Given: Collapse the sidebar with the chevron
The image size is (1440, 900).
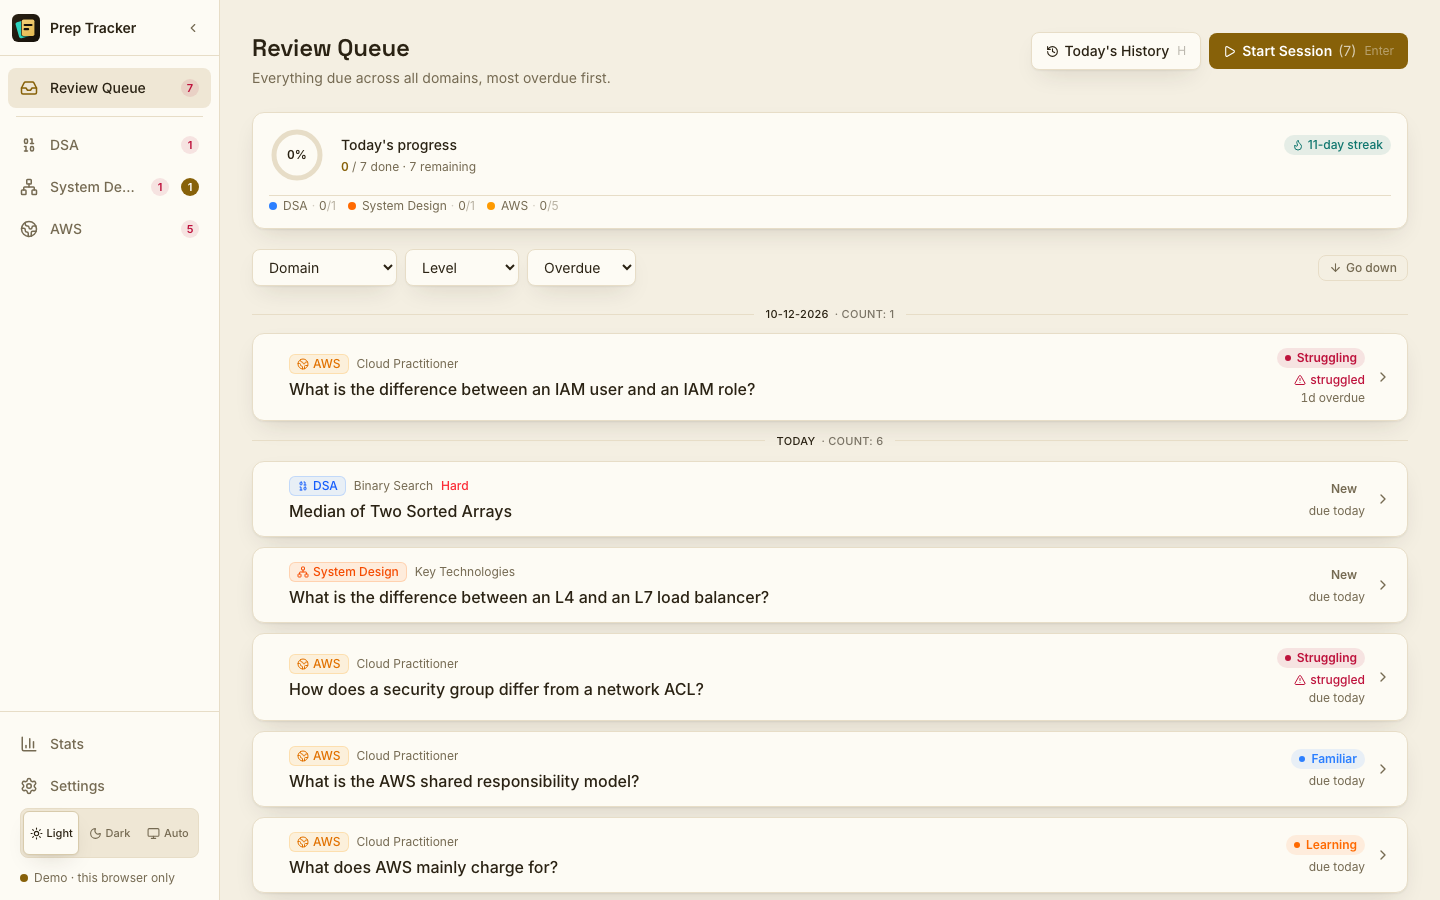Looking at the screenshot, I should coord(193,28).
